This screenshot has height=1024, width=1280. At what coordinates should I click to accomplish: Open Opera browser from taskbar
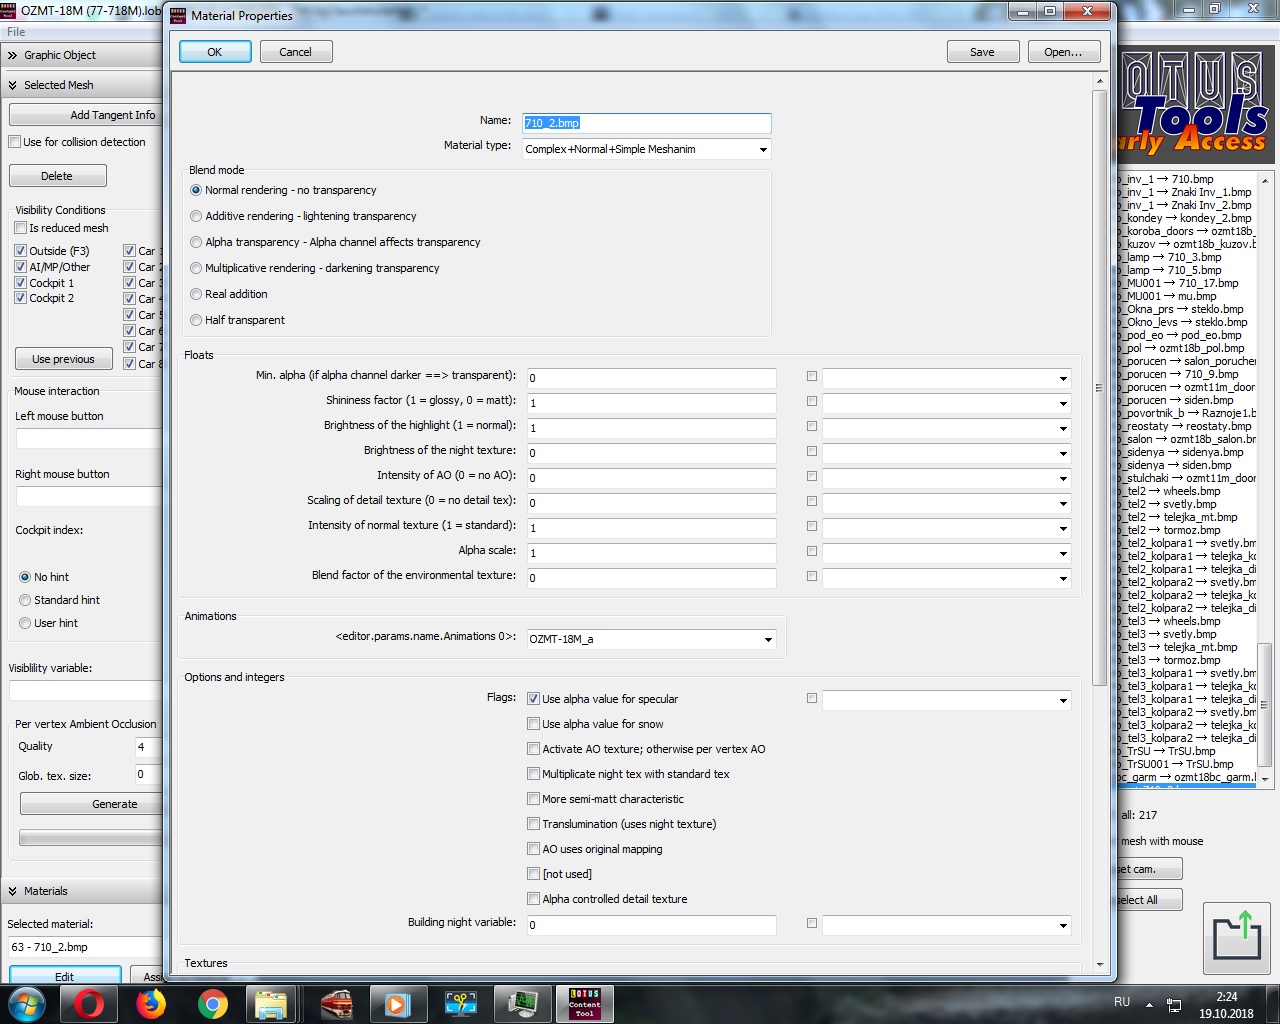[89, 1004]
